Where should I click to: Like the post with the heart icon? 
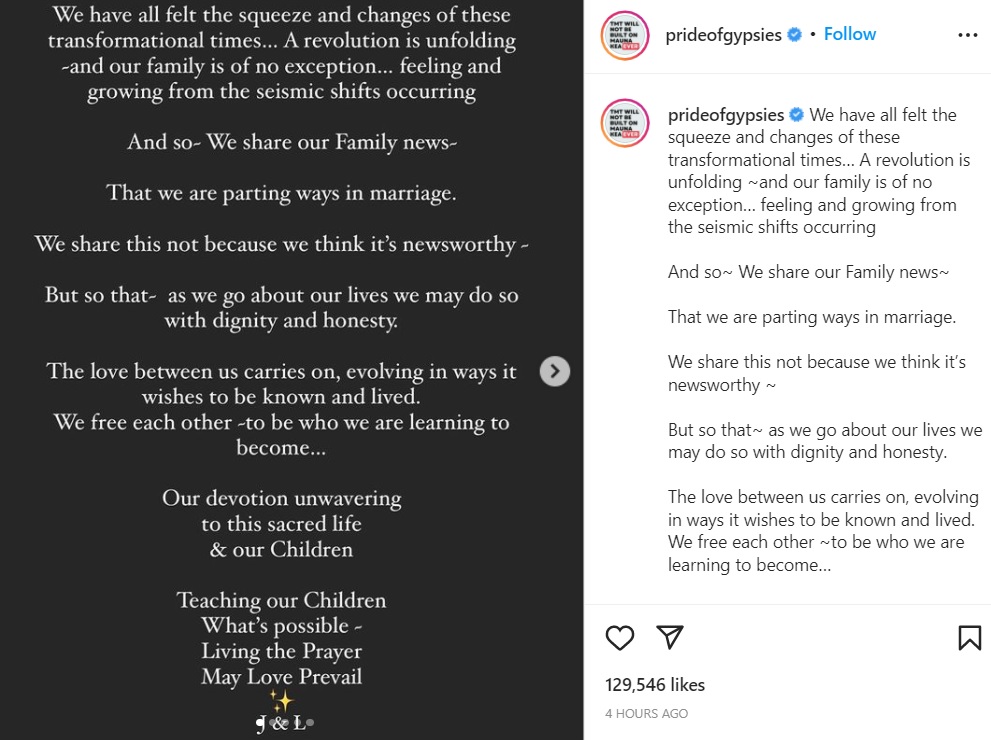coord(620,638)
